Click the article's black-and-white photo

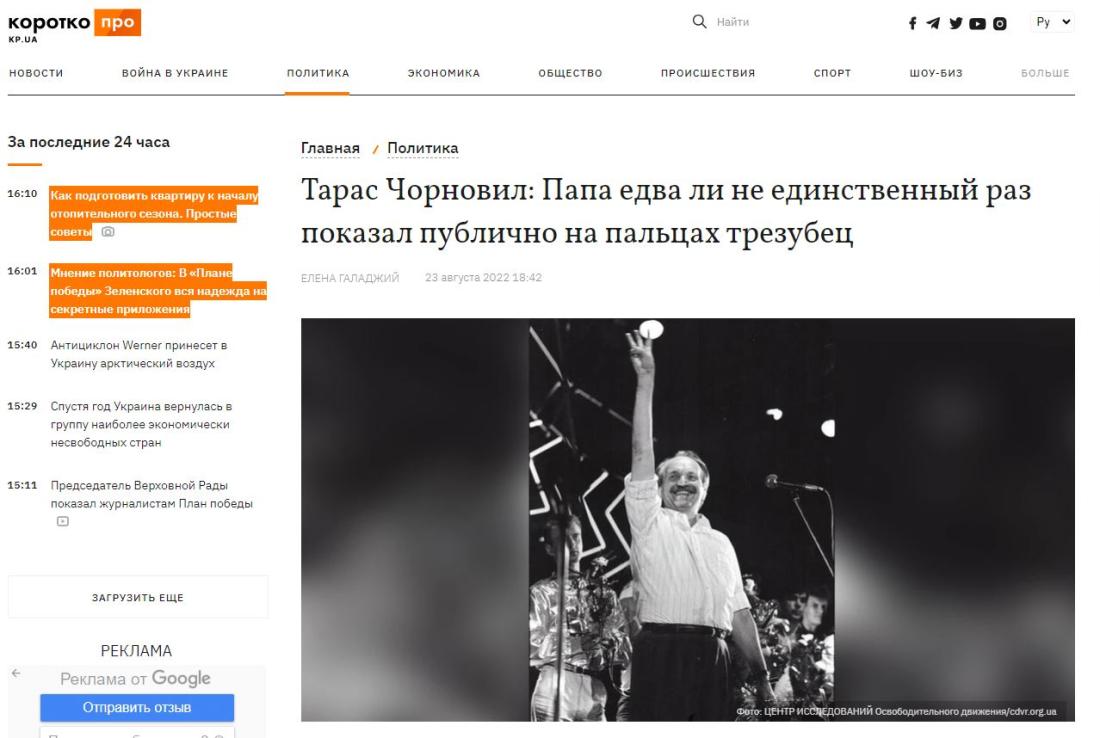pyautogui.click(x=688, y=520)
